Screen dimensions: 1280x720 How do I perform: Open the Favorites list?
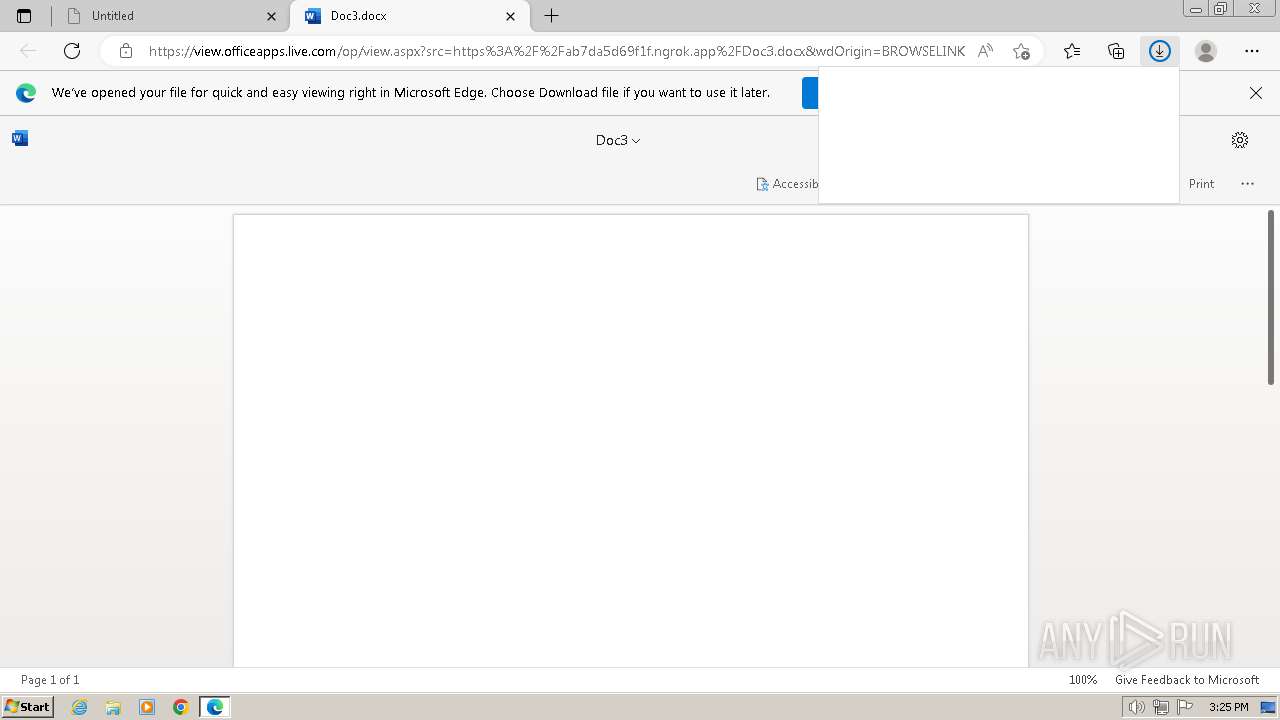coord(1072,51)
